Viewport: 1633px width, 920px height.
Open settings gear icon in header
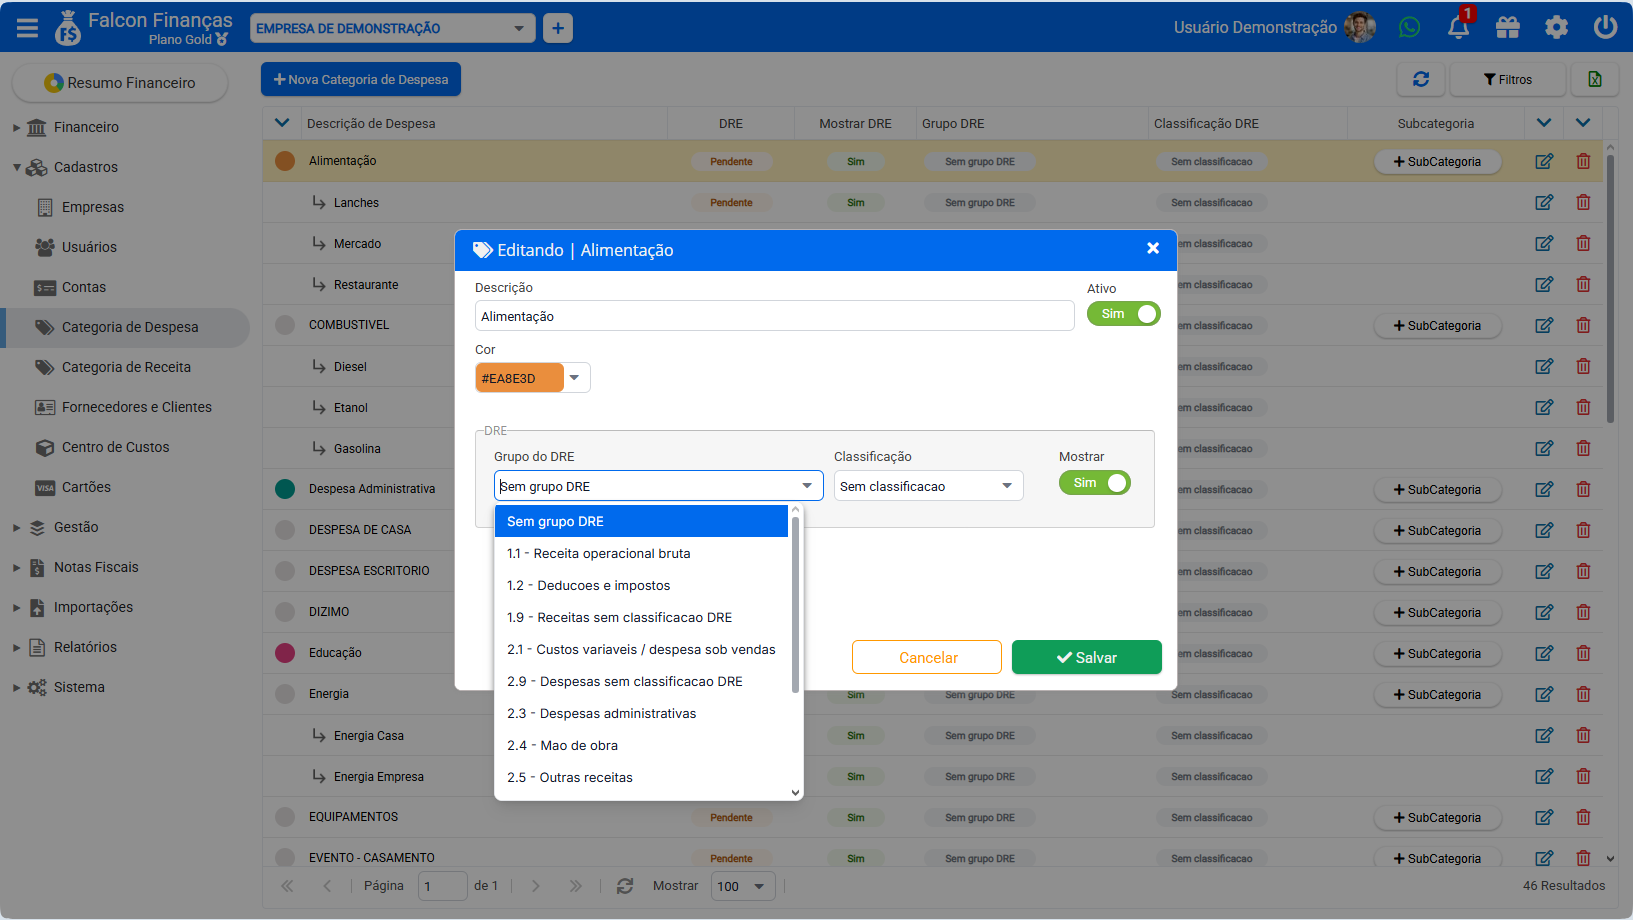coord(1557,27)
